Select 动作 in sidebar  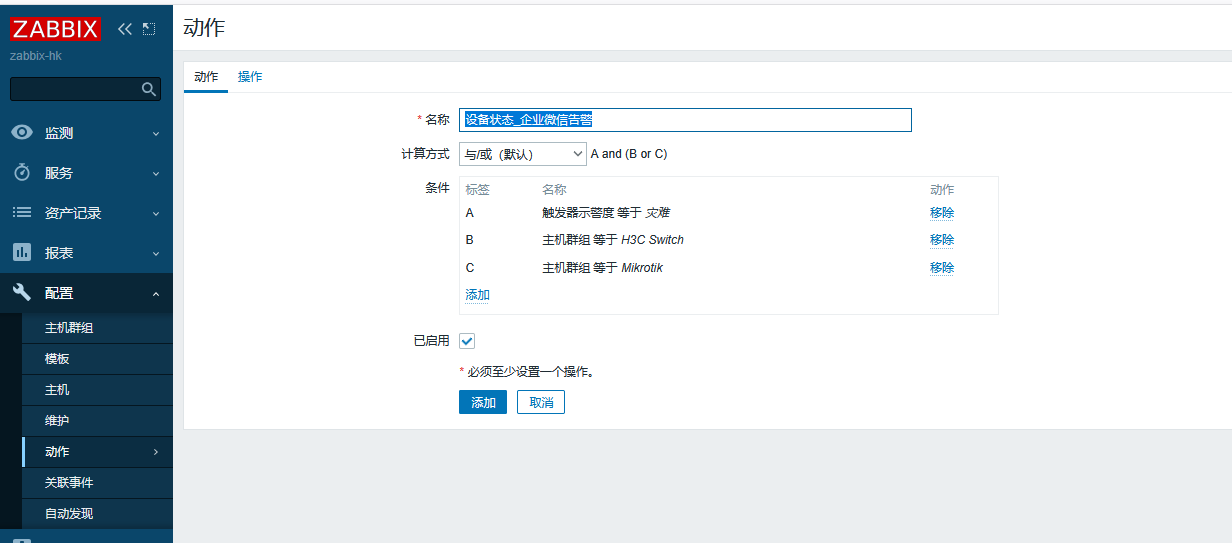click(x=97, y=452)
